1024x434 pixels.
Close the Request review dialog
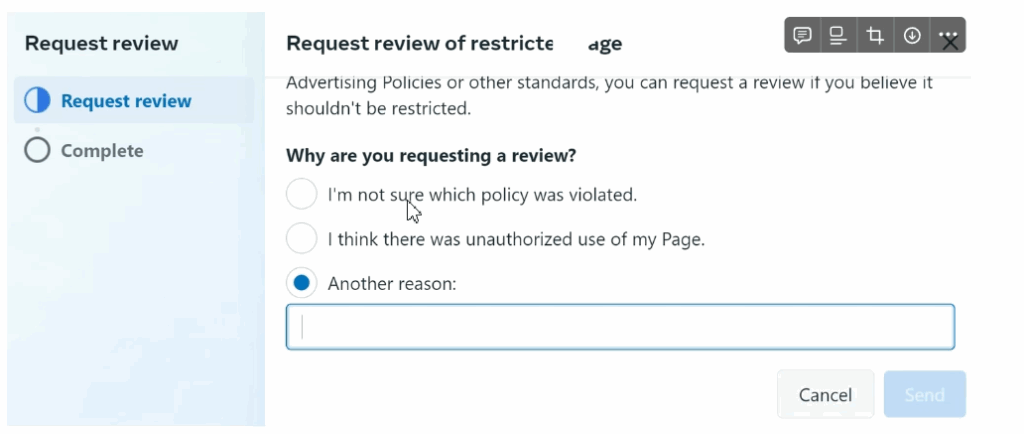[951, 44]
